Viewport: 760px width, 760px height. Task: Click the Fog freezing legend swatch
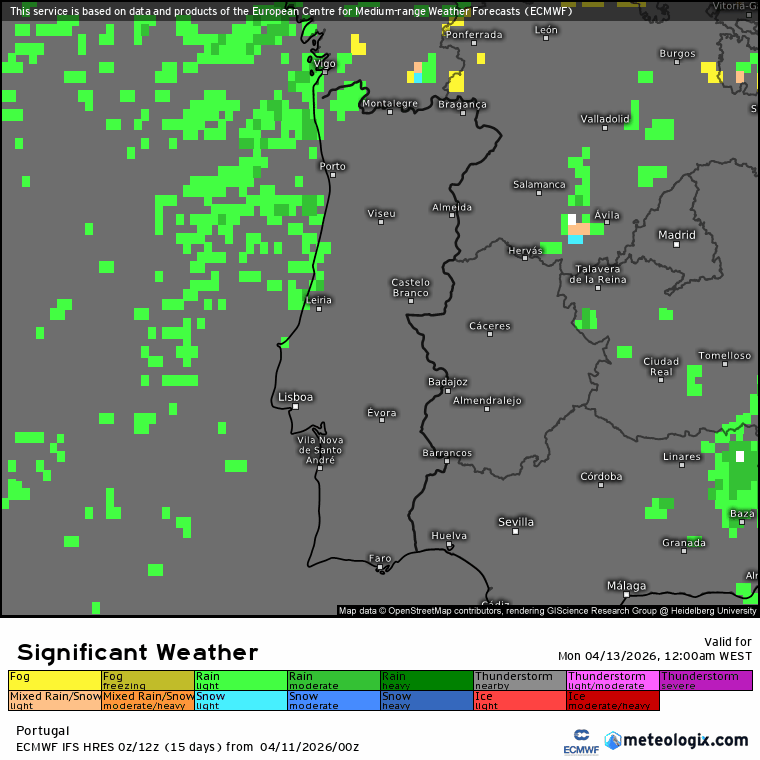[x=148, y=681]
